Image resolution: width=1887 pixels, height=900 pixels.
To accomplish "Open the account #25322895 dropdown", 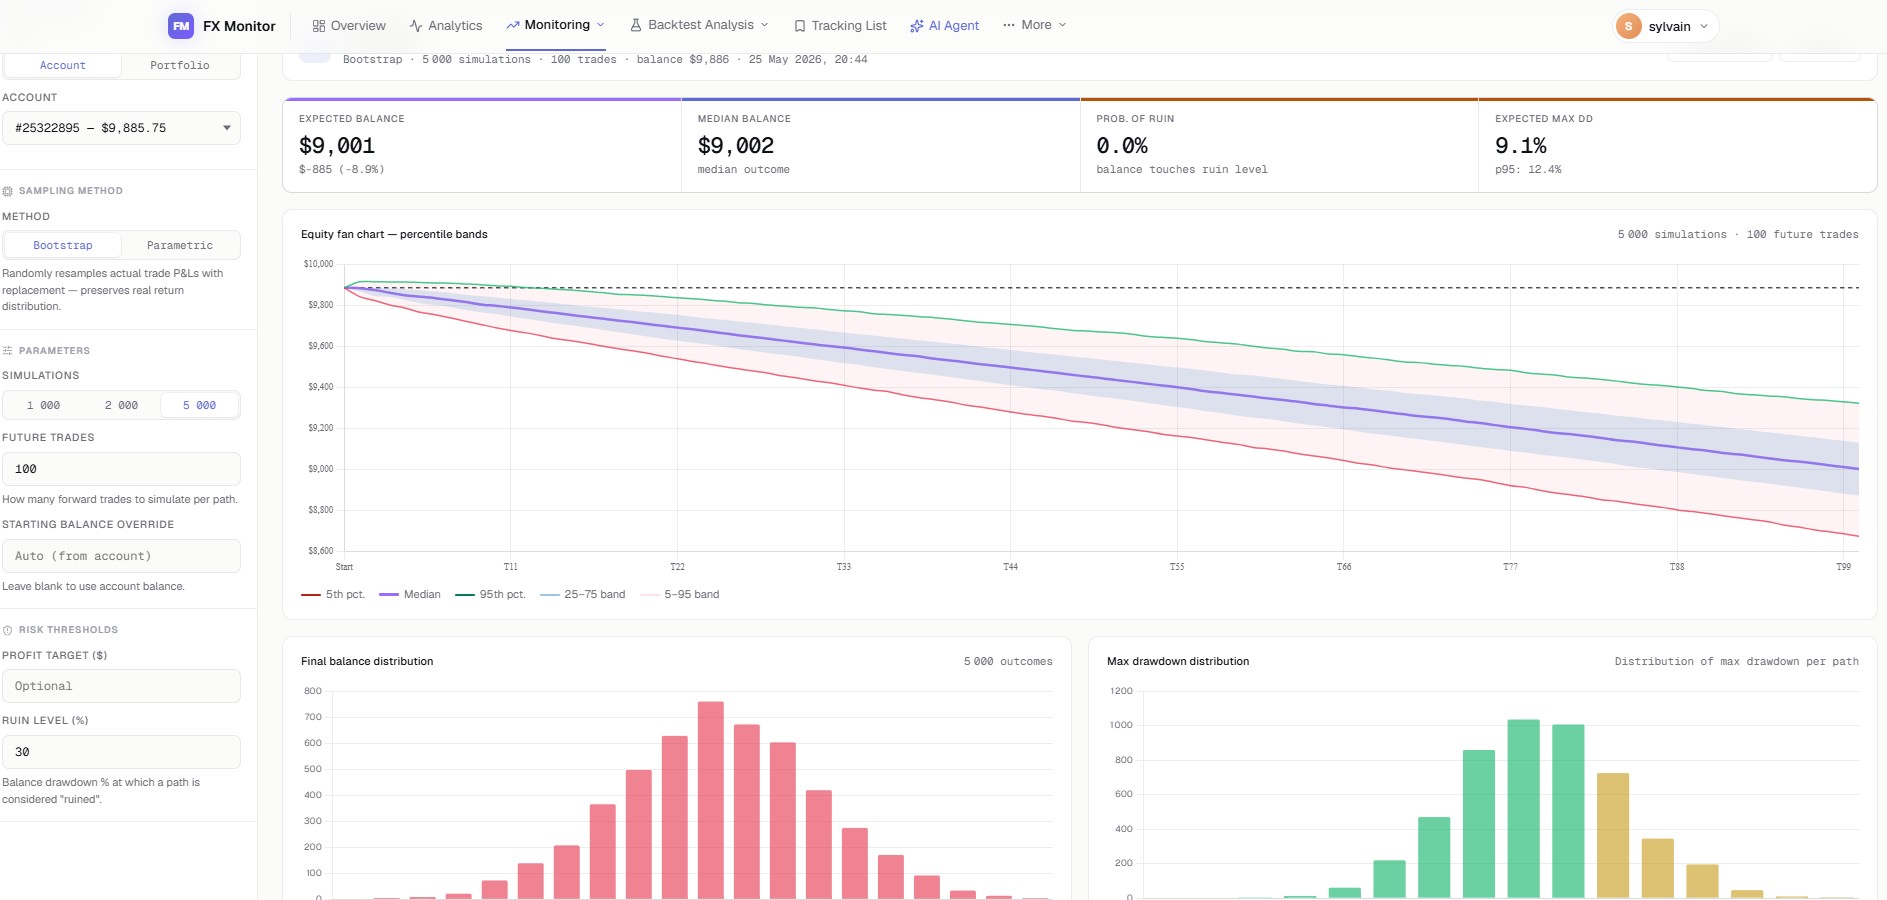I will 121,128.
